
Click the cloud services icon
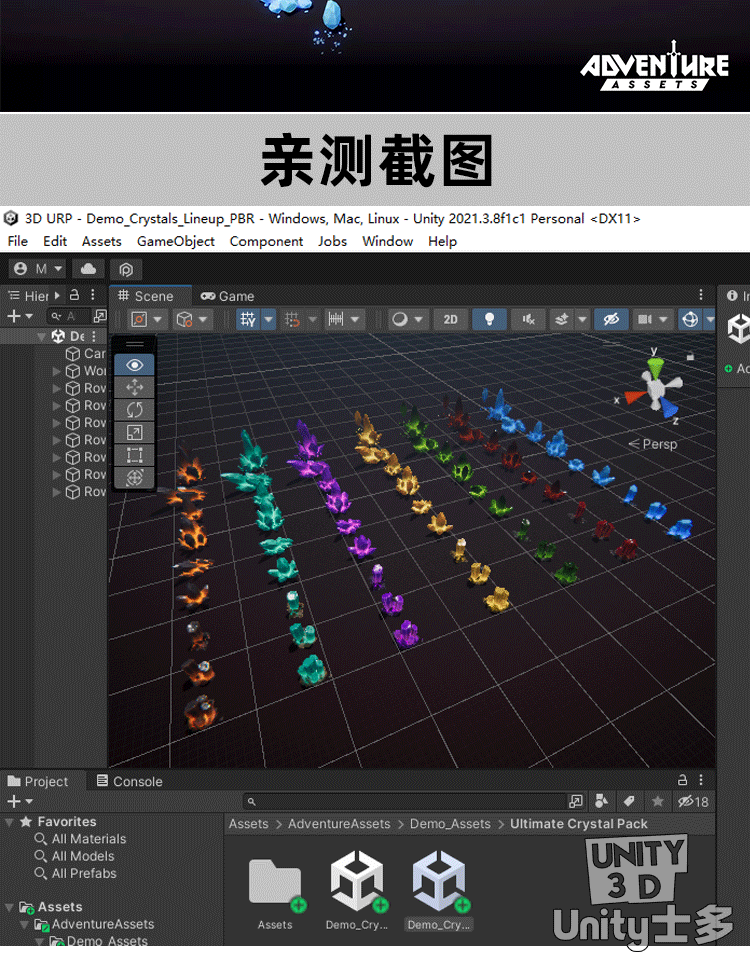pyautogui.click(x=88, y=269)
